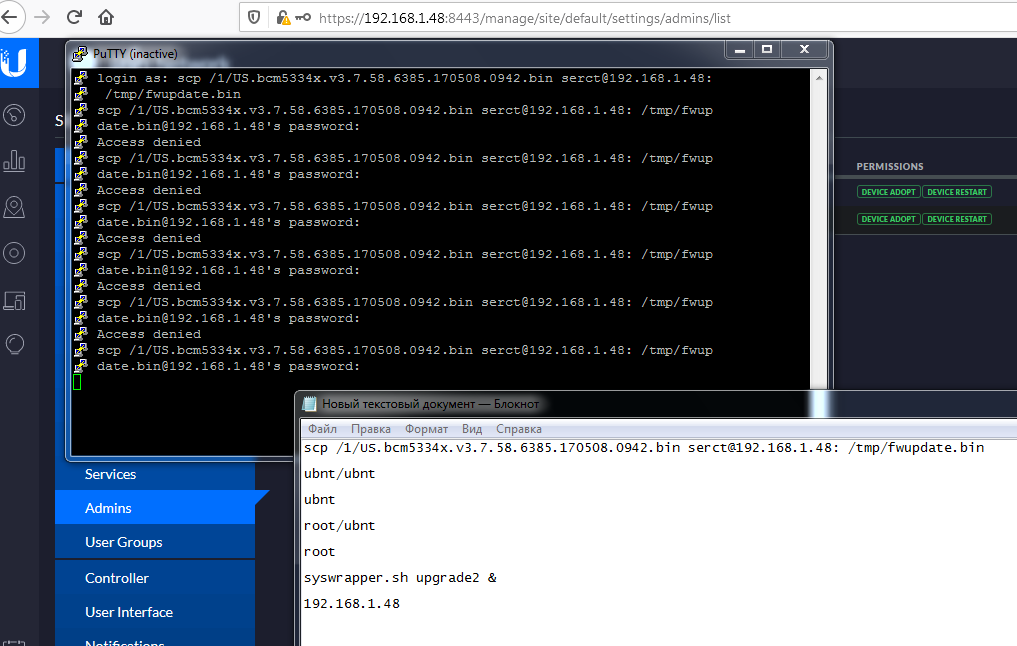Viewport: 1017px width, 646px height.
Task: Select User Groups in settings sidebar
Action: pyautogui.click(x=123, y=542)
